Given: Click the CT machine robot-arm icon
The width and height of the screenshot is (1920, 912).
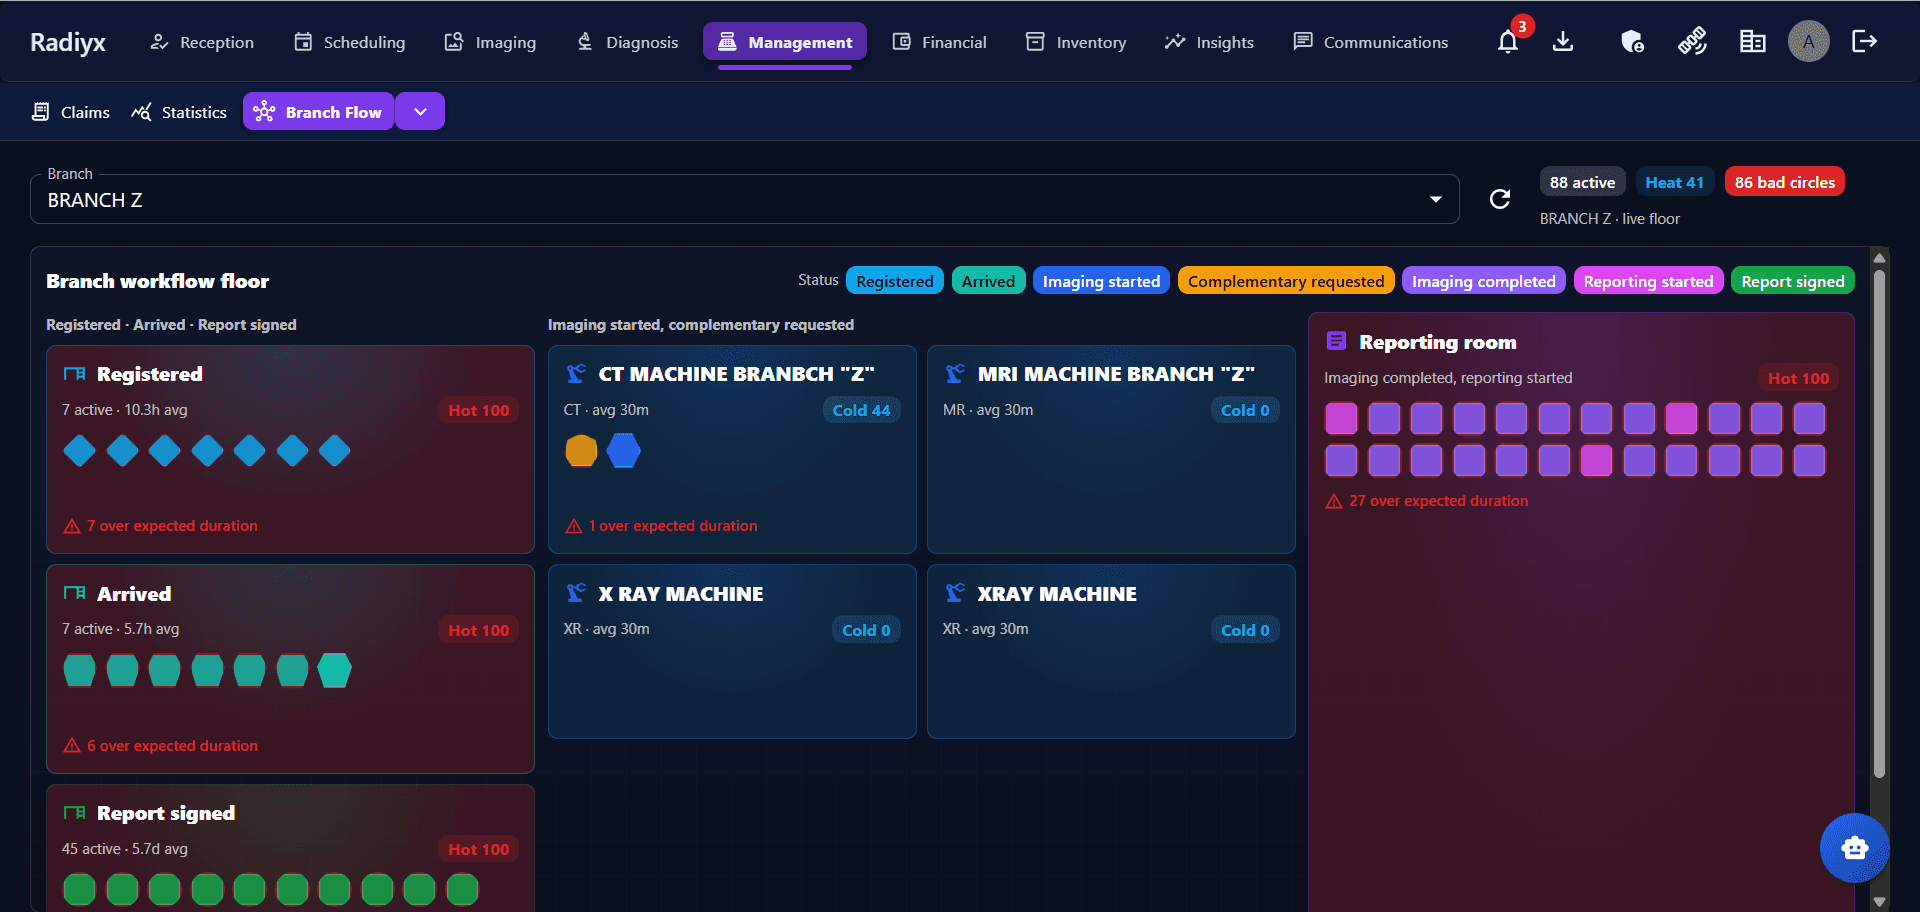Looking at the screenshot, I should 576,374.
